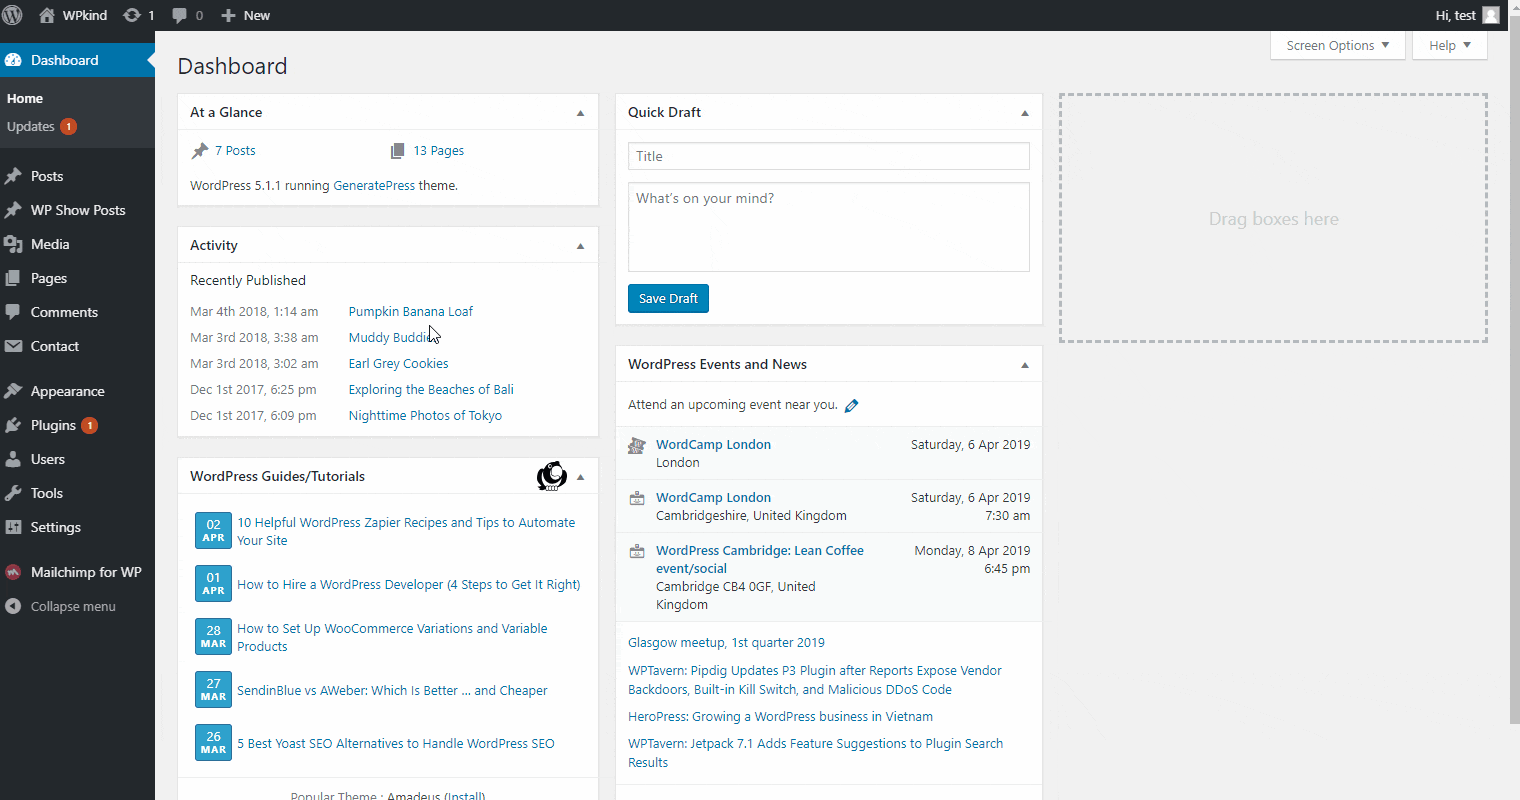Click the Users person icon in the sidebar
The height and width of the screenshot is (800, 1520).
click(13, 459)
